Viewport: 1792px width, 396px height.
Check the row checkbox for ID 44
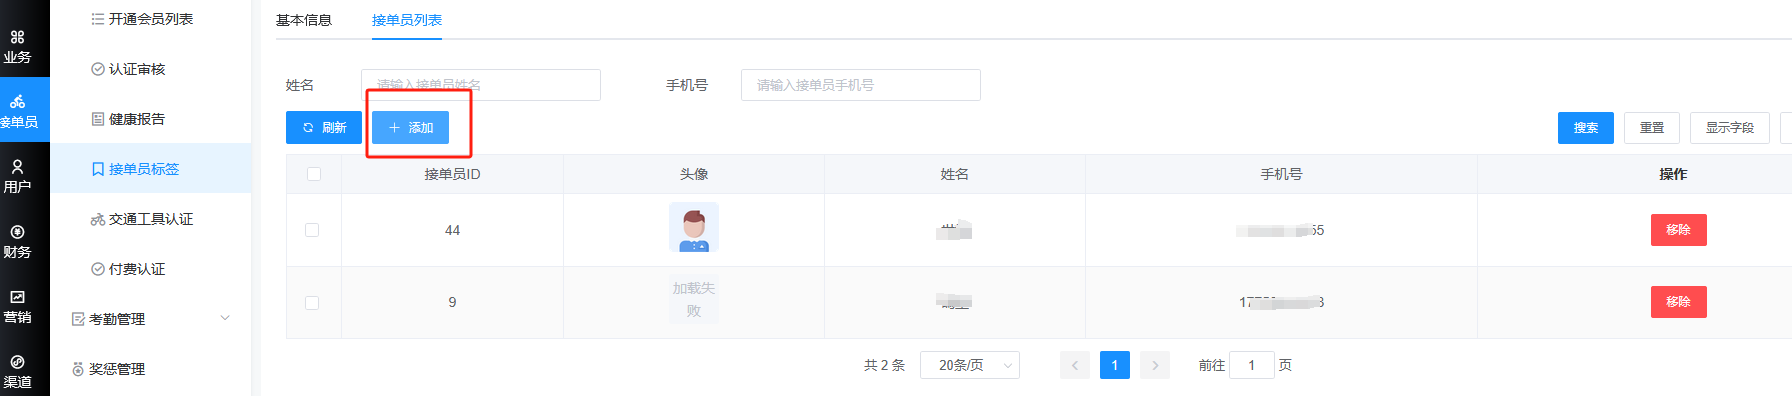pos(312,230)
